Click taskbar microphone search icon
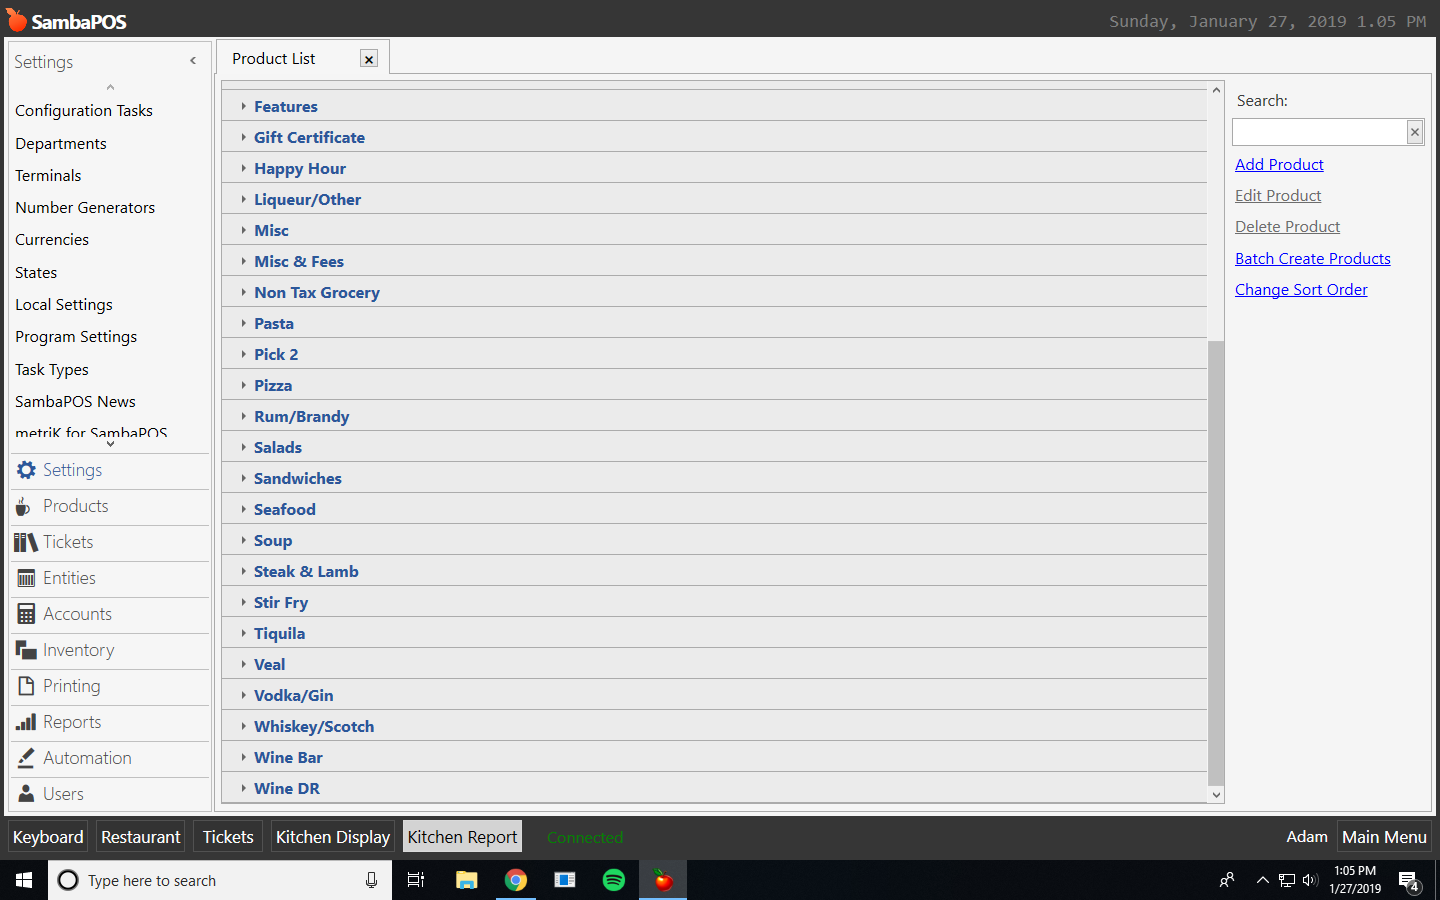 coord(371,880)
